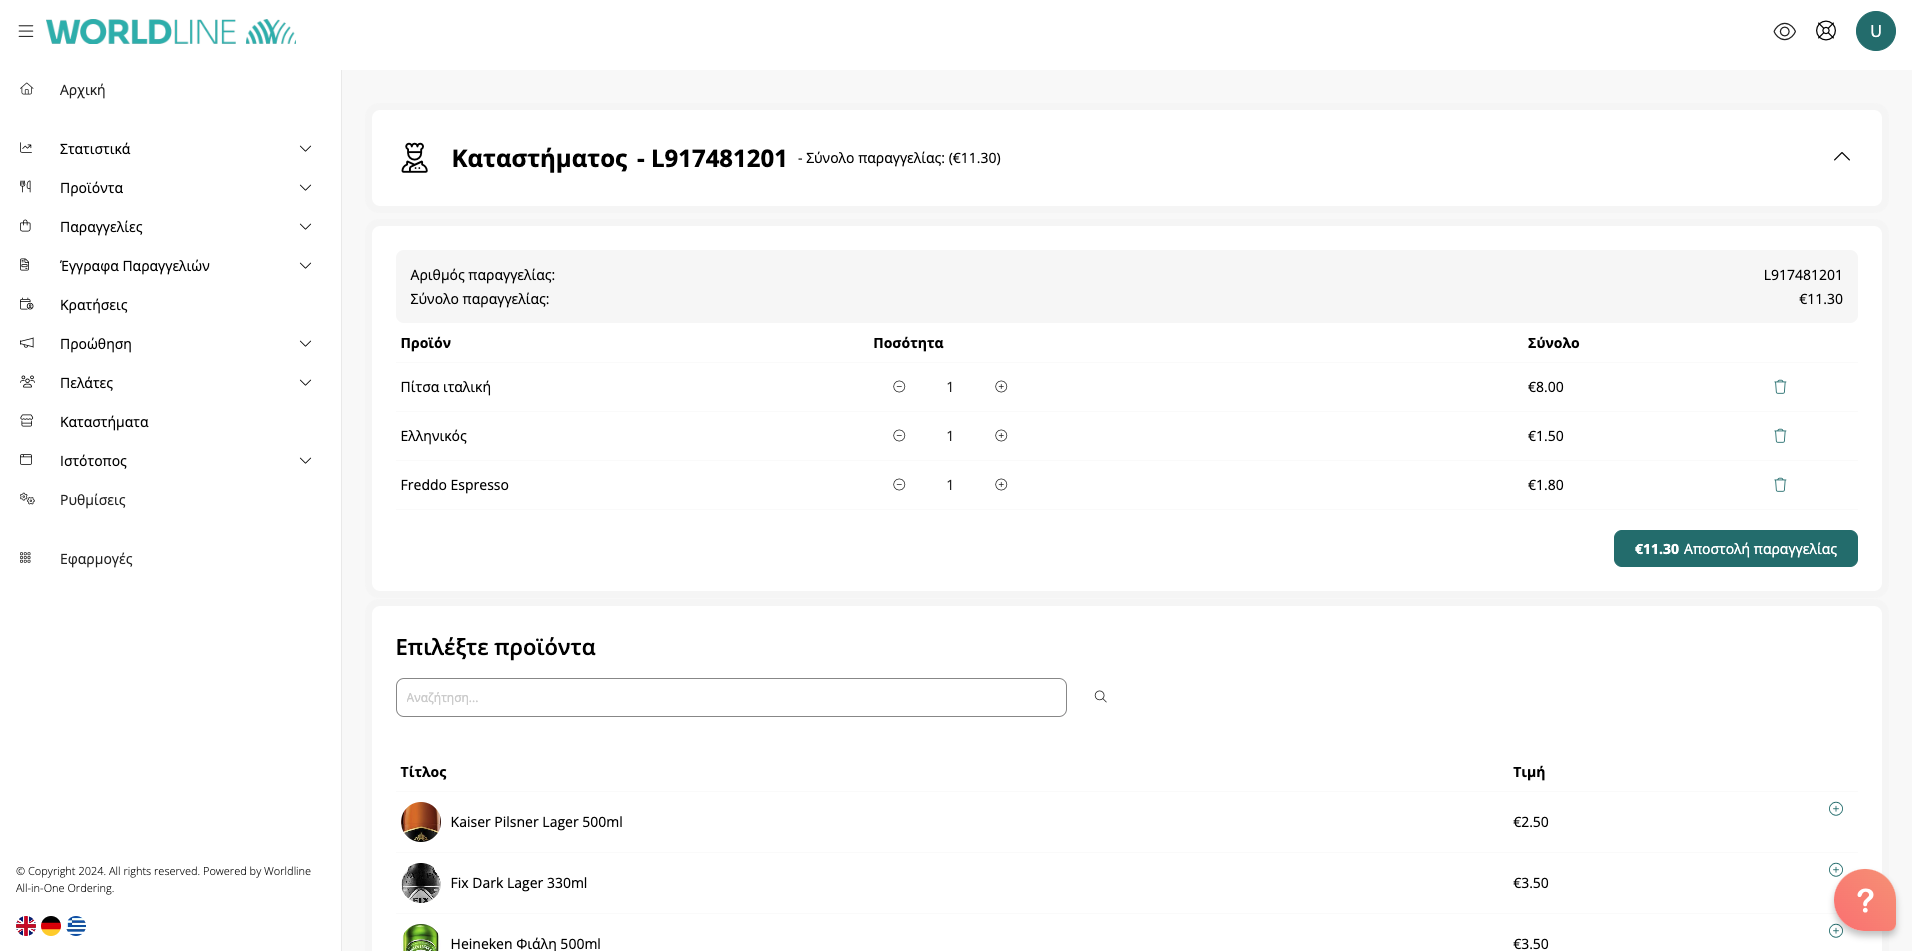1912x951 pixels.
Task: Switch language to German flag
Action: (x=51, y=926)
